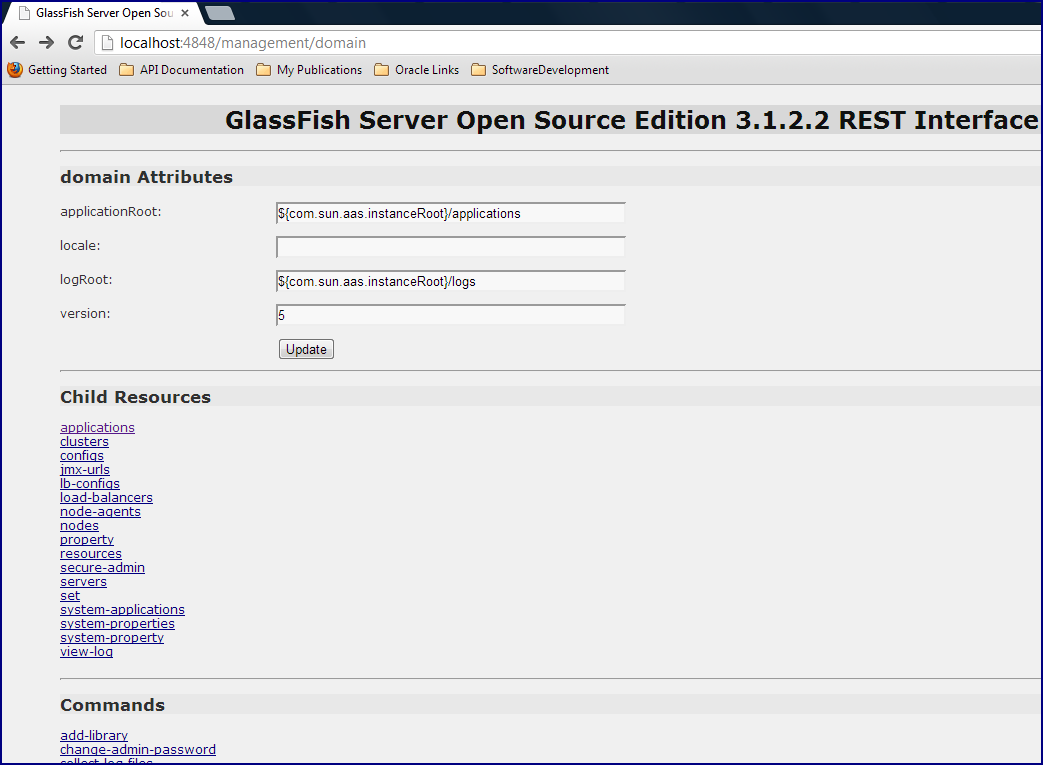Open the applications child resource link
This screenshot has height=765, width=1043.
coord(97,428)
